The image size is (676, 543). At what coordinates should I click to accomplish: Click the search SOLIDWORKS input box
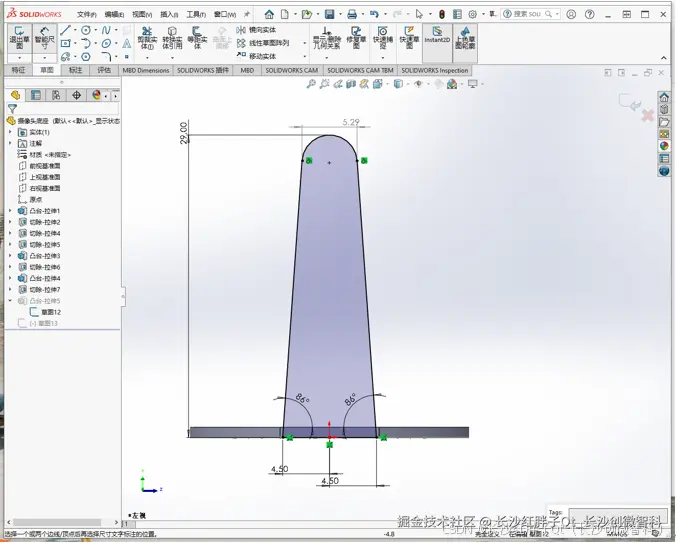pyautogui.click(x=527, y=14)
